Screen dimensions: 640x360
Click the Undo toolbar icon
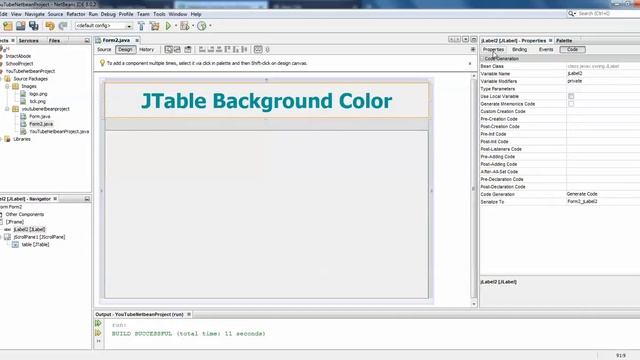pyautogui.click(x=50, y=26)
